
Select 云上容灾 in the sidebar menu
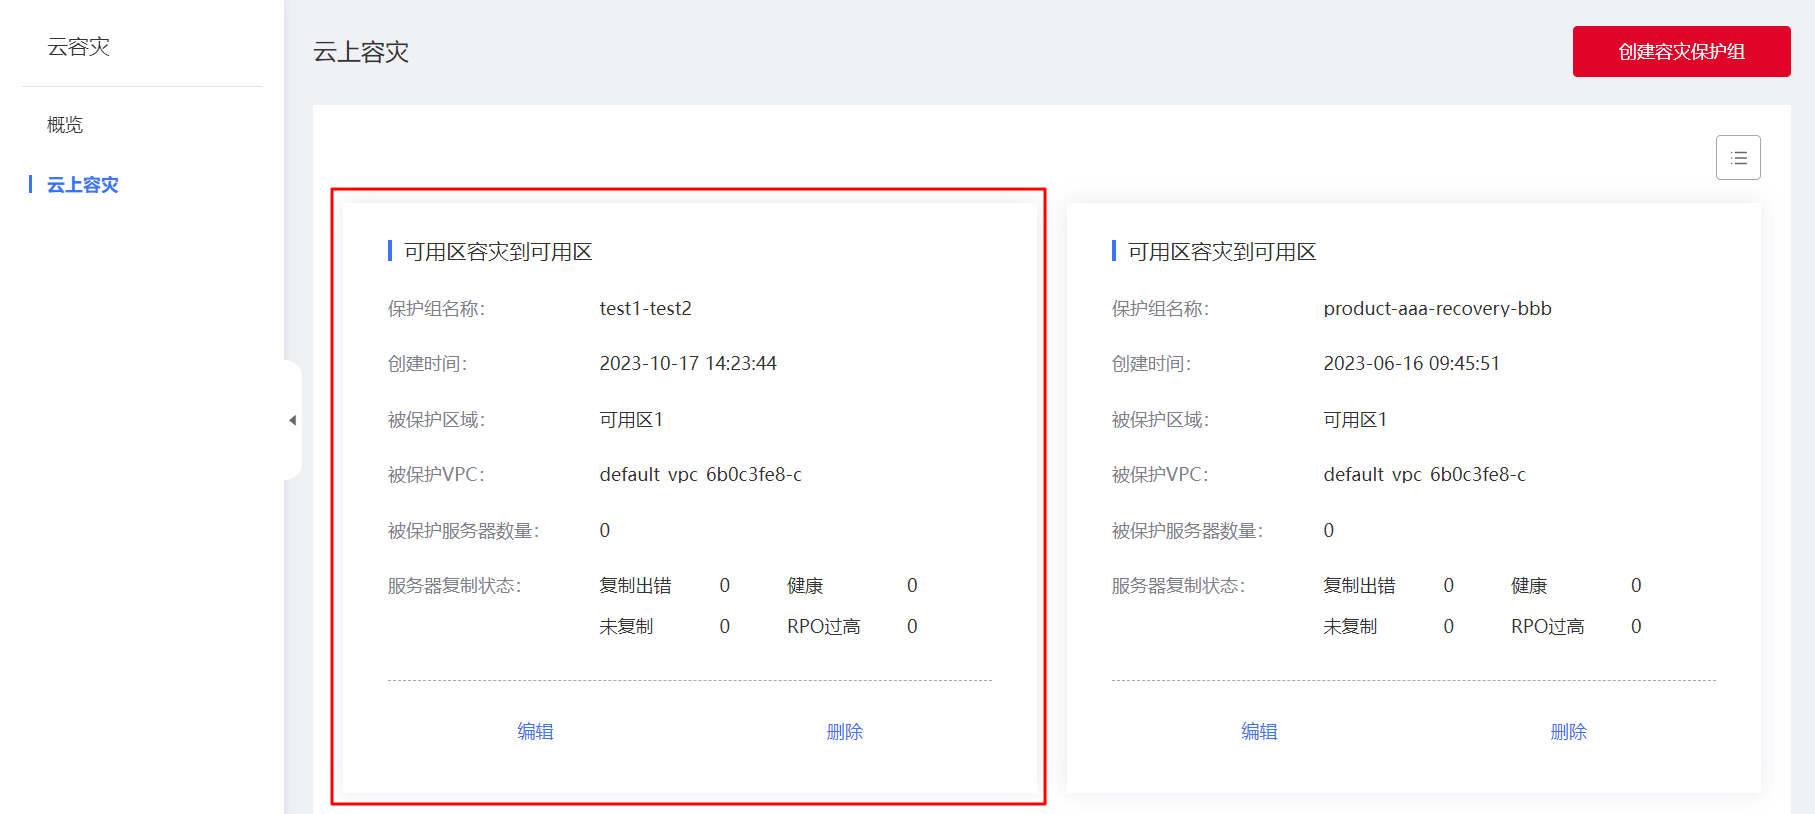coord(82,185)
